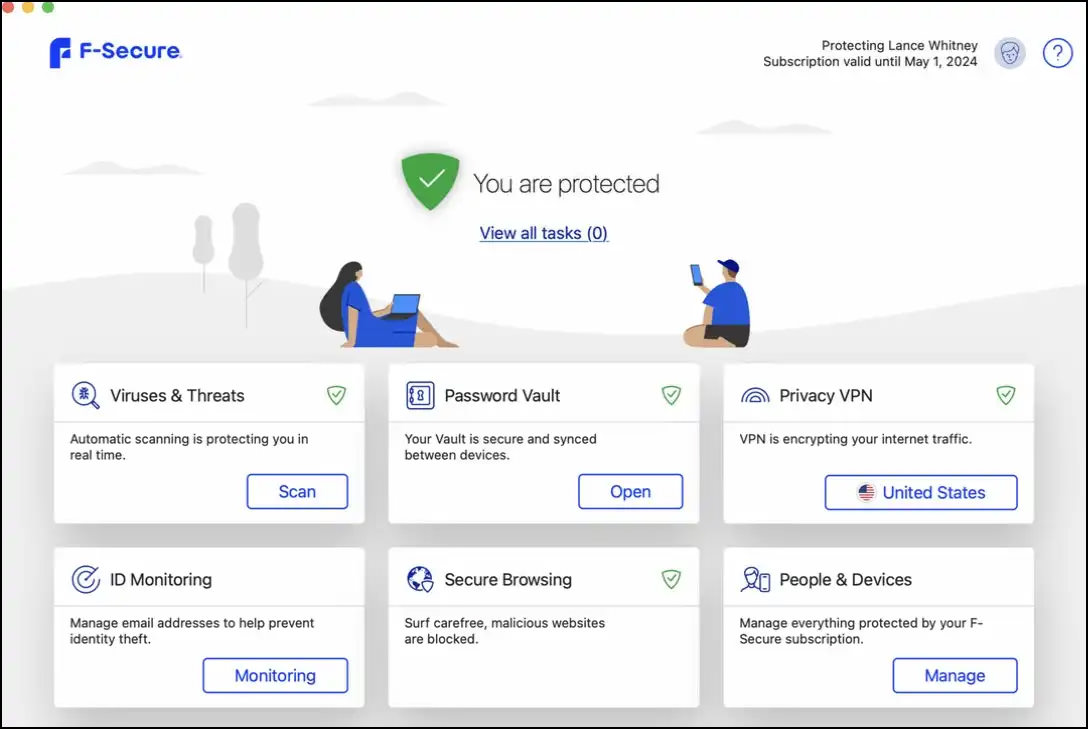Click "Manage everything protected by your F-Secure" description
This screenshot has height=729, width=1088.
(x=861, y=631)
